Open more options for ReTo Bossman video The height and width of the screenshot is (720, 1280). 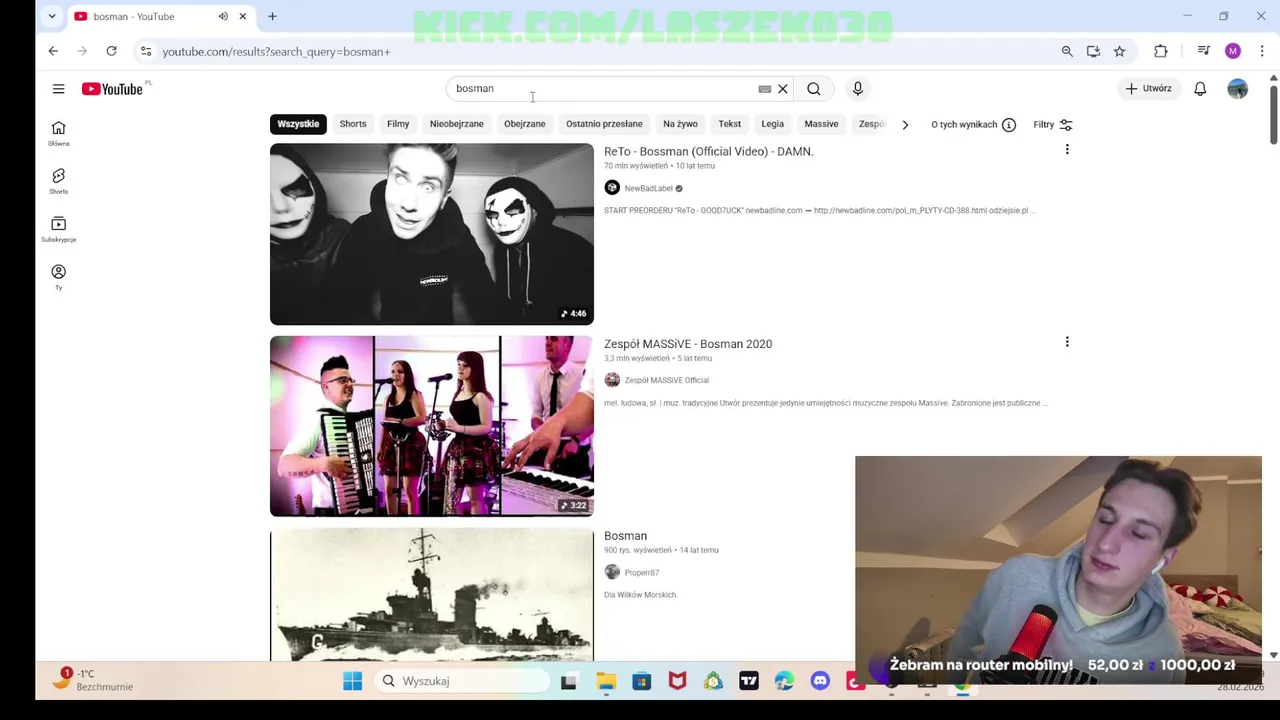coord(1067,150)
